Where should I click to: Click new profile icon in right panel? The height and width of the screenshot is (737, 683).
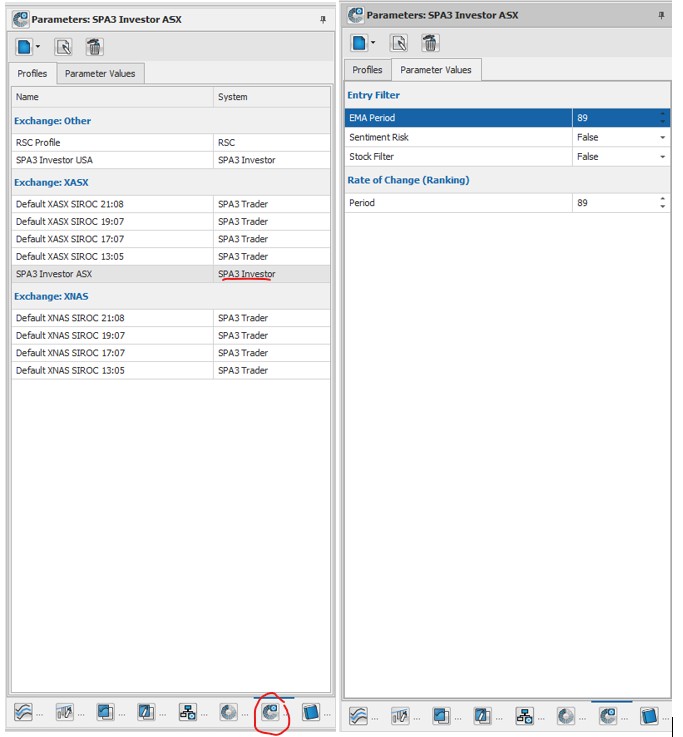tap(359, 43)
